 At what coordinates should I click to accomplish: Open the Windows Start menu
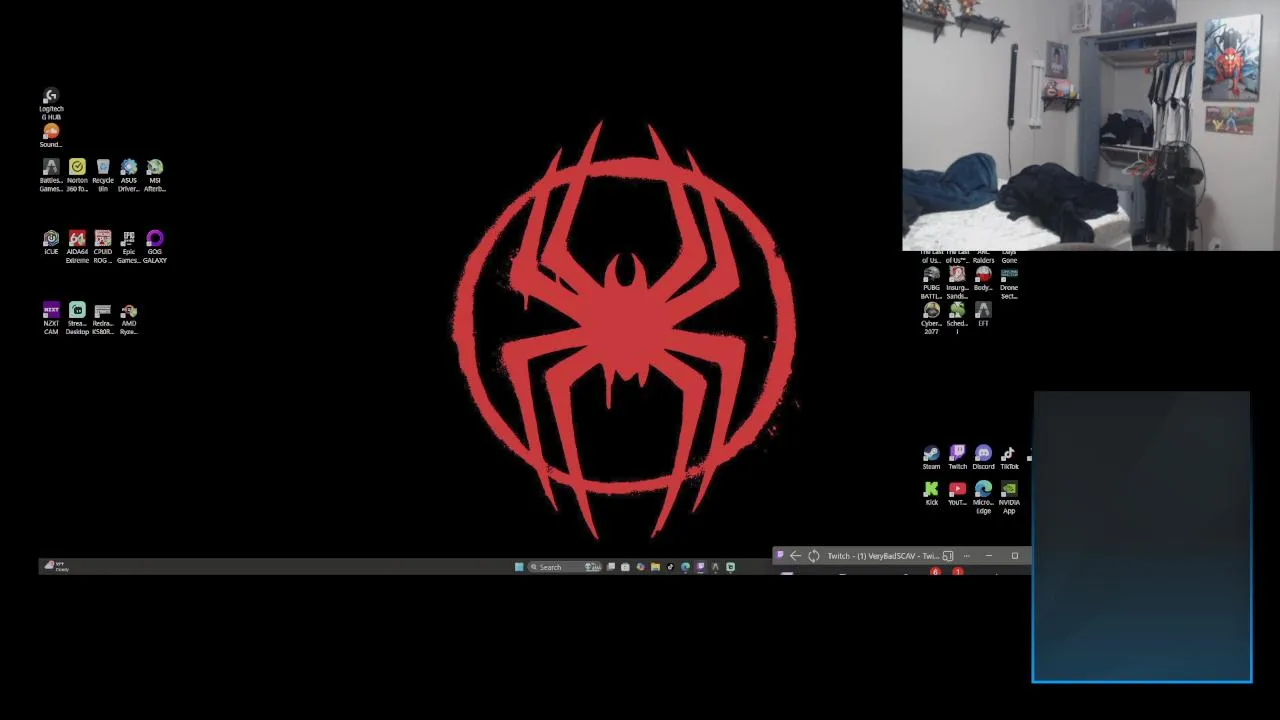pos(519,567)
